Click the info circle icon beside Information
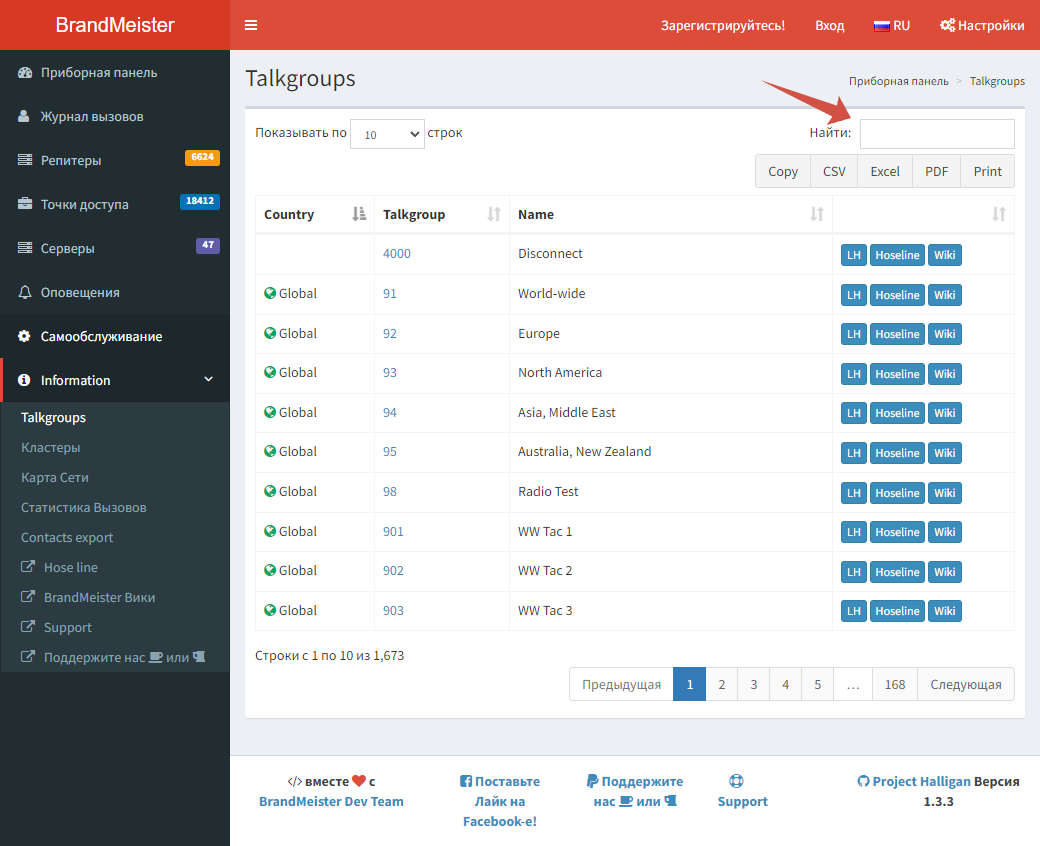Viewport: 1040px width, 846px height. 24,380
